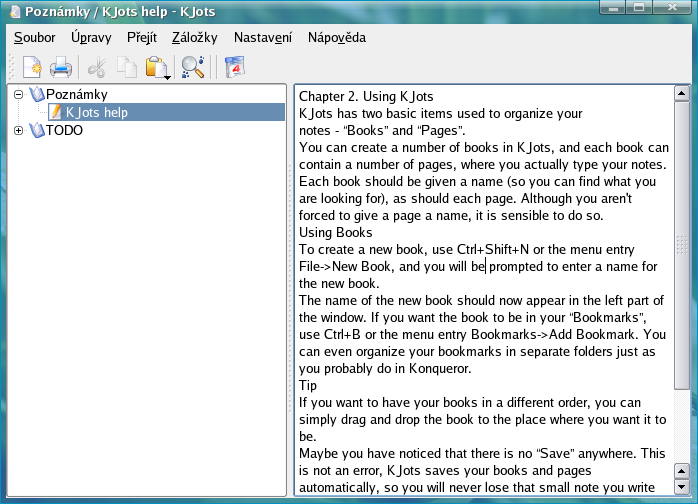Open the Přejít menu
The image size is (698, 504).
pos(142,37)
